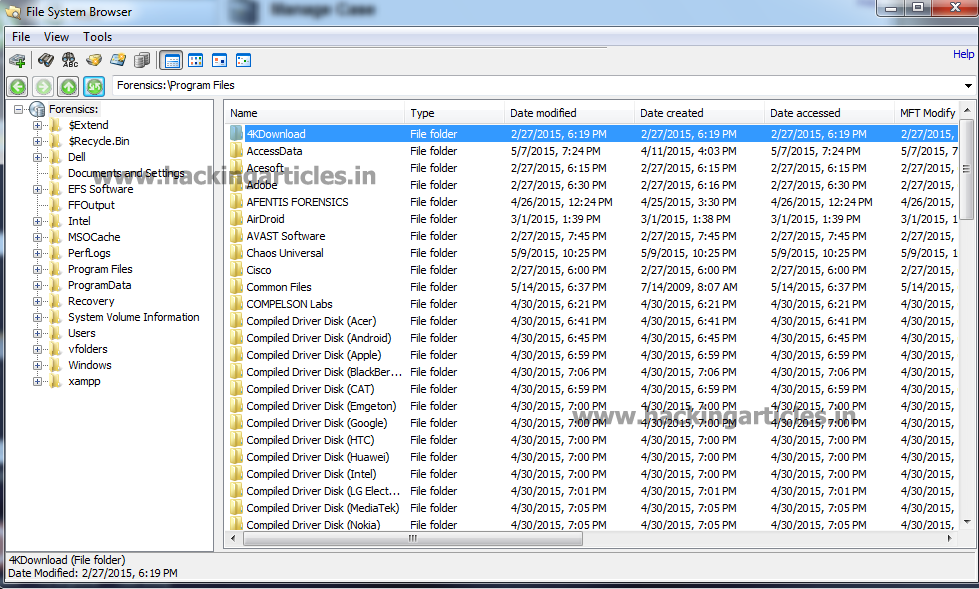Image resolution: width=979 pixels, height=589 pixels.
Task: Click the green sync tree button
Action: coord(94,86)
